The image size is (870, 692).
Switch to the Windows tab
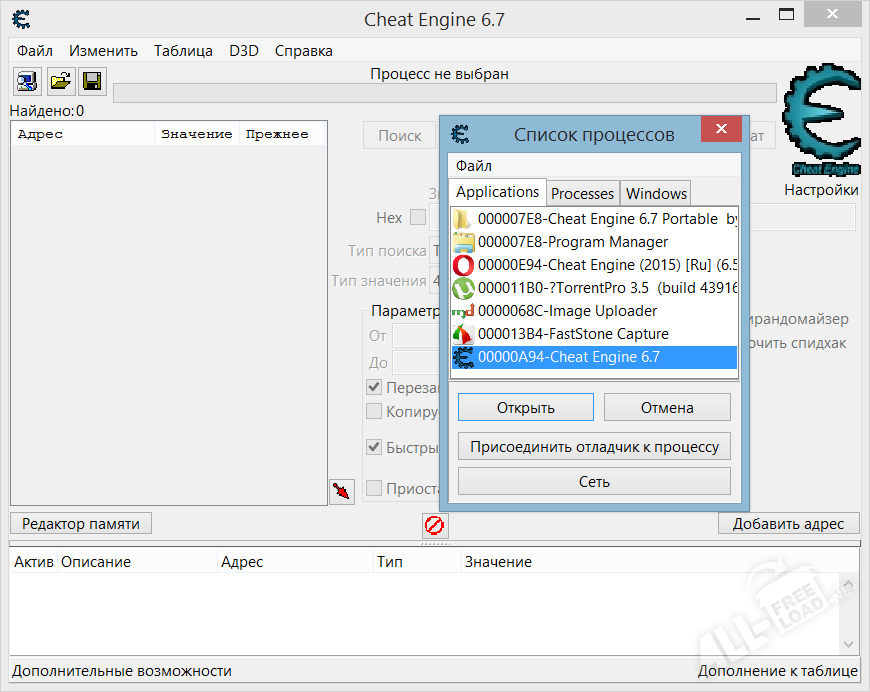(x=656, y=193)
